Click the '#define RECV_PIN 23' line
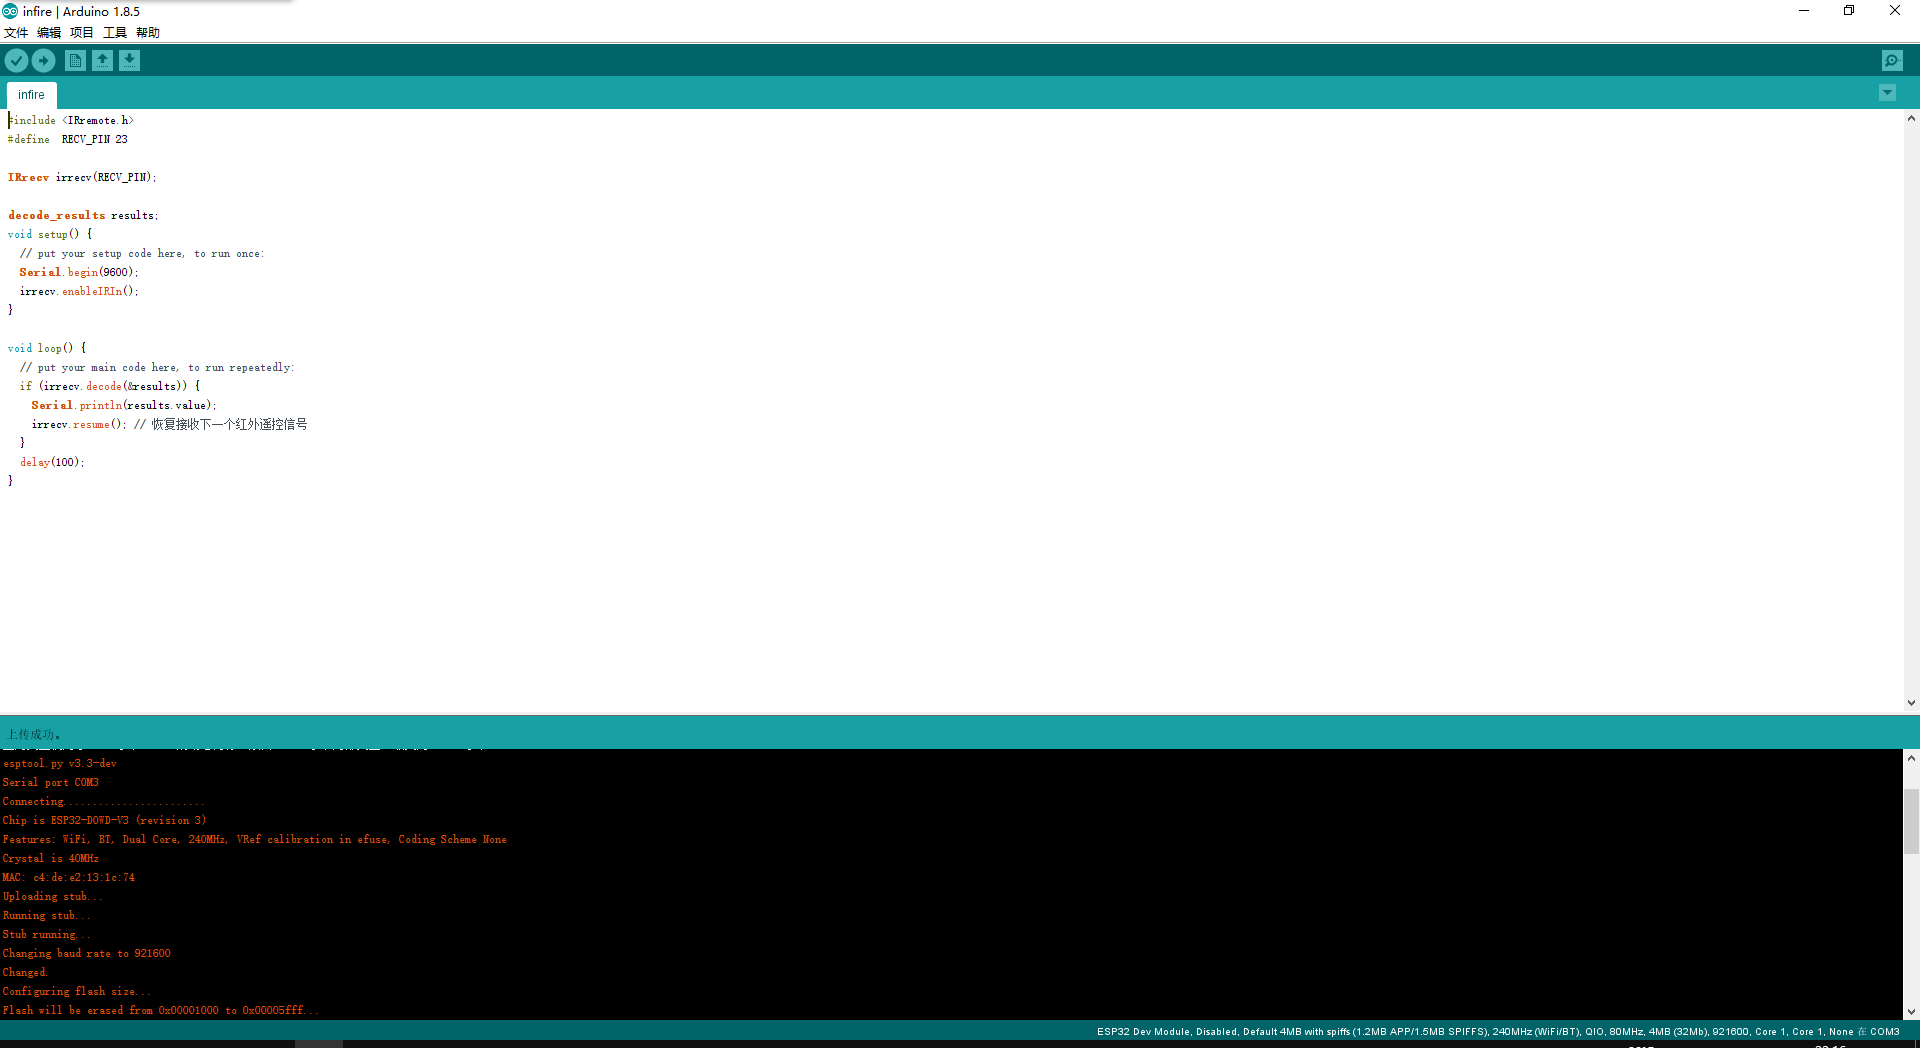 tap(68, 140)
